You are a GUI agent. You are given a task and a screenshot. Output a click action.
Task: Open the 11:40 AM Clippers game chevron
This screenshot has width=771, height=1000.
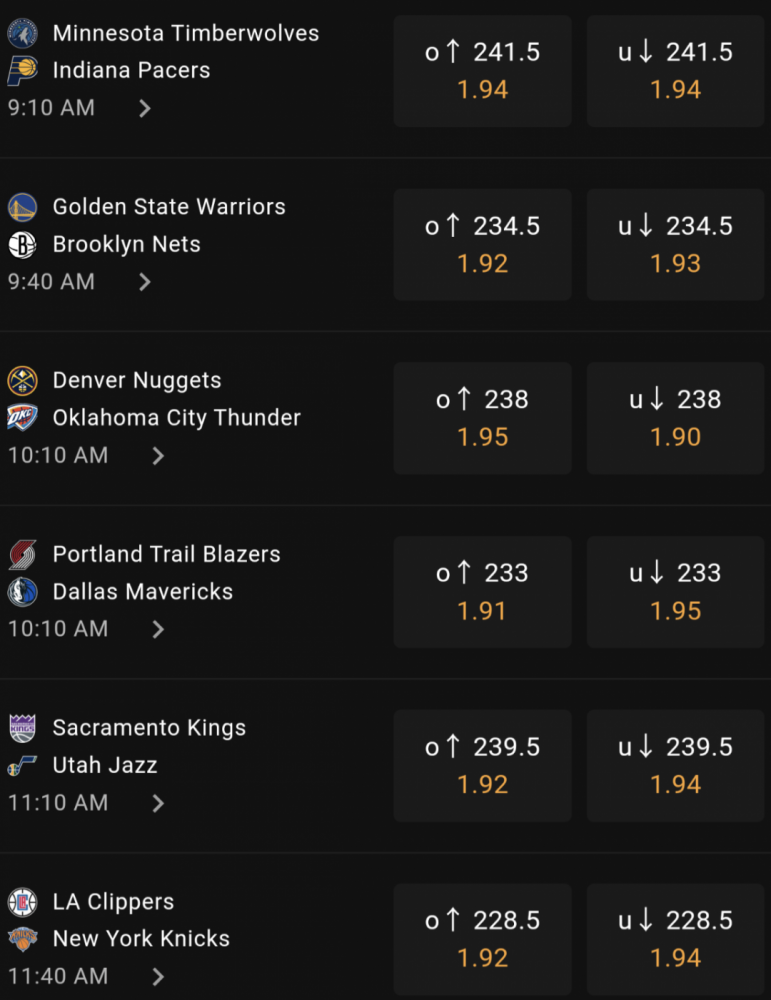158,976
